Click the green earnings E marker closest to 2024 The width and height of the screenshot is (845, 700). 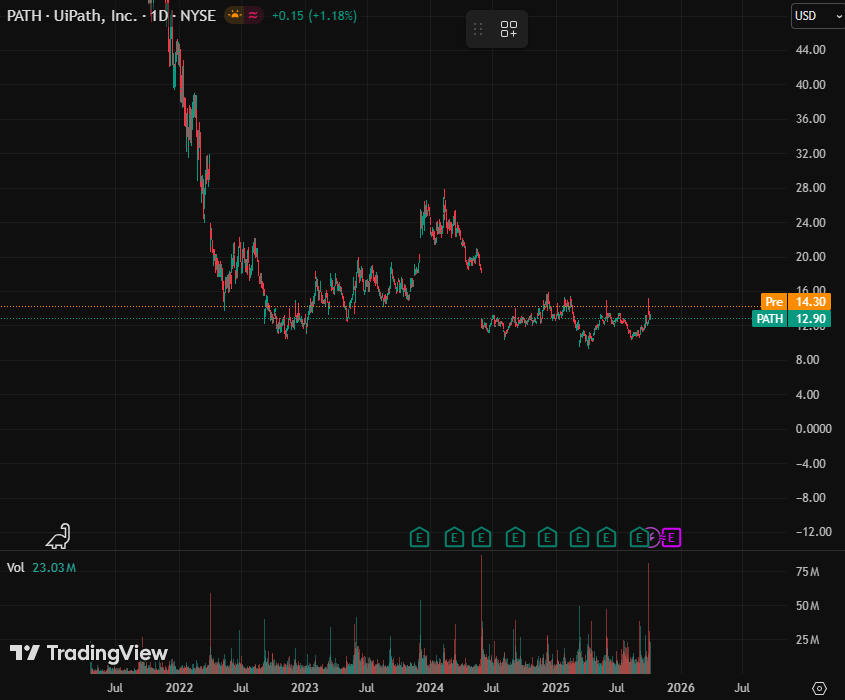pyautogui.click(x=419, y=537)
